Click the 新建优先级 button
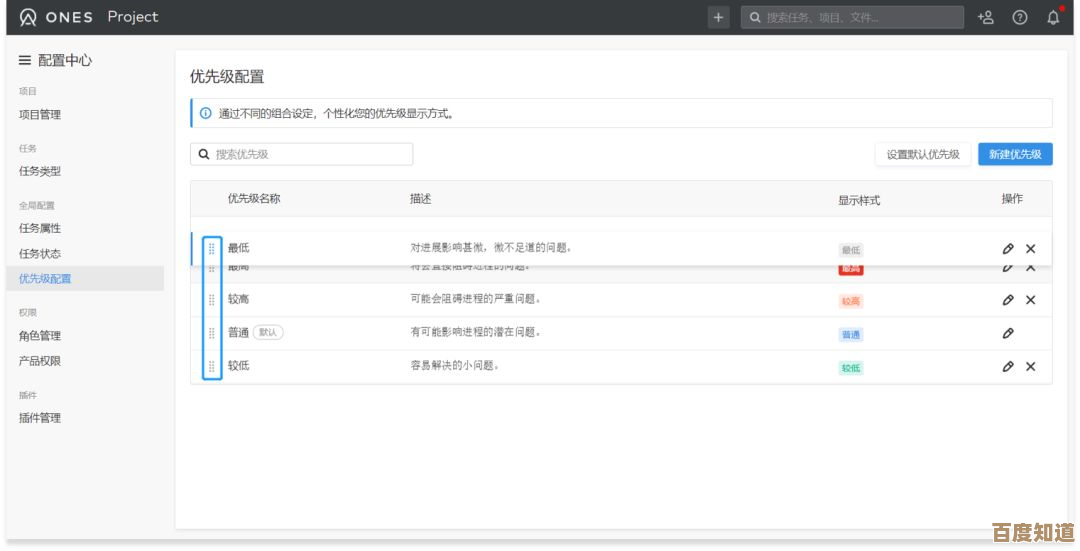The image size is (1080, 551). (1014, 154)
